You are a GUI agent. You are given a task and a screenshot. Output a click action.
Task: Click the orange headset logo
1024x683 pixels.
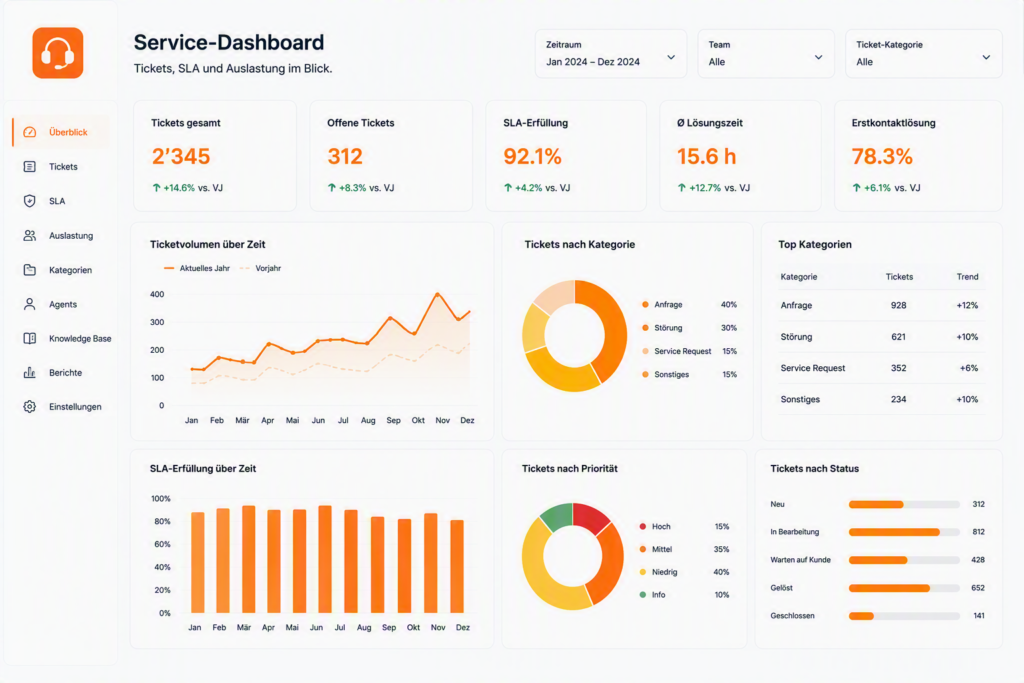[58, 53]
